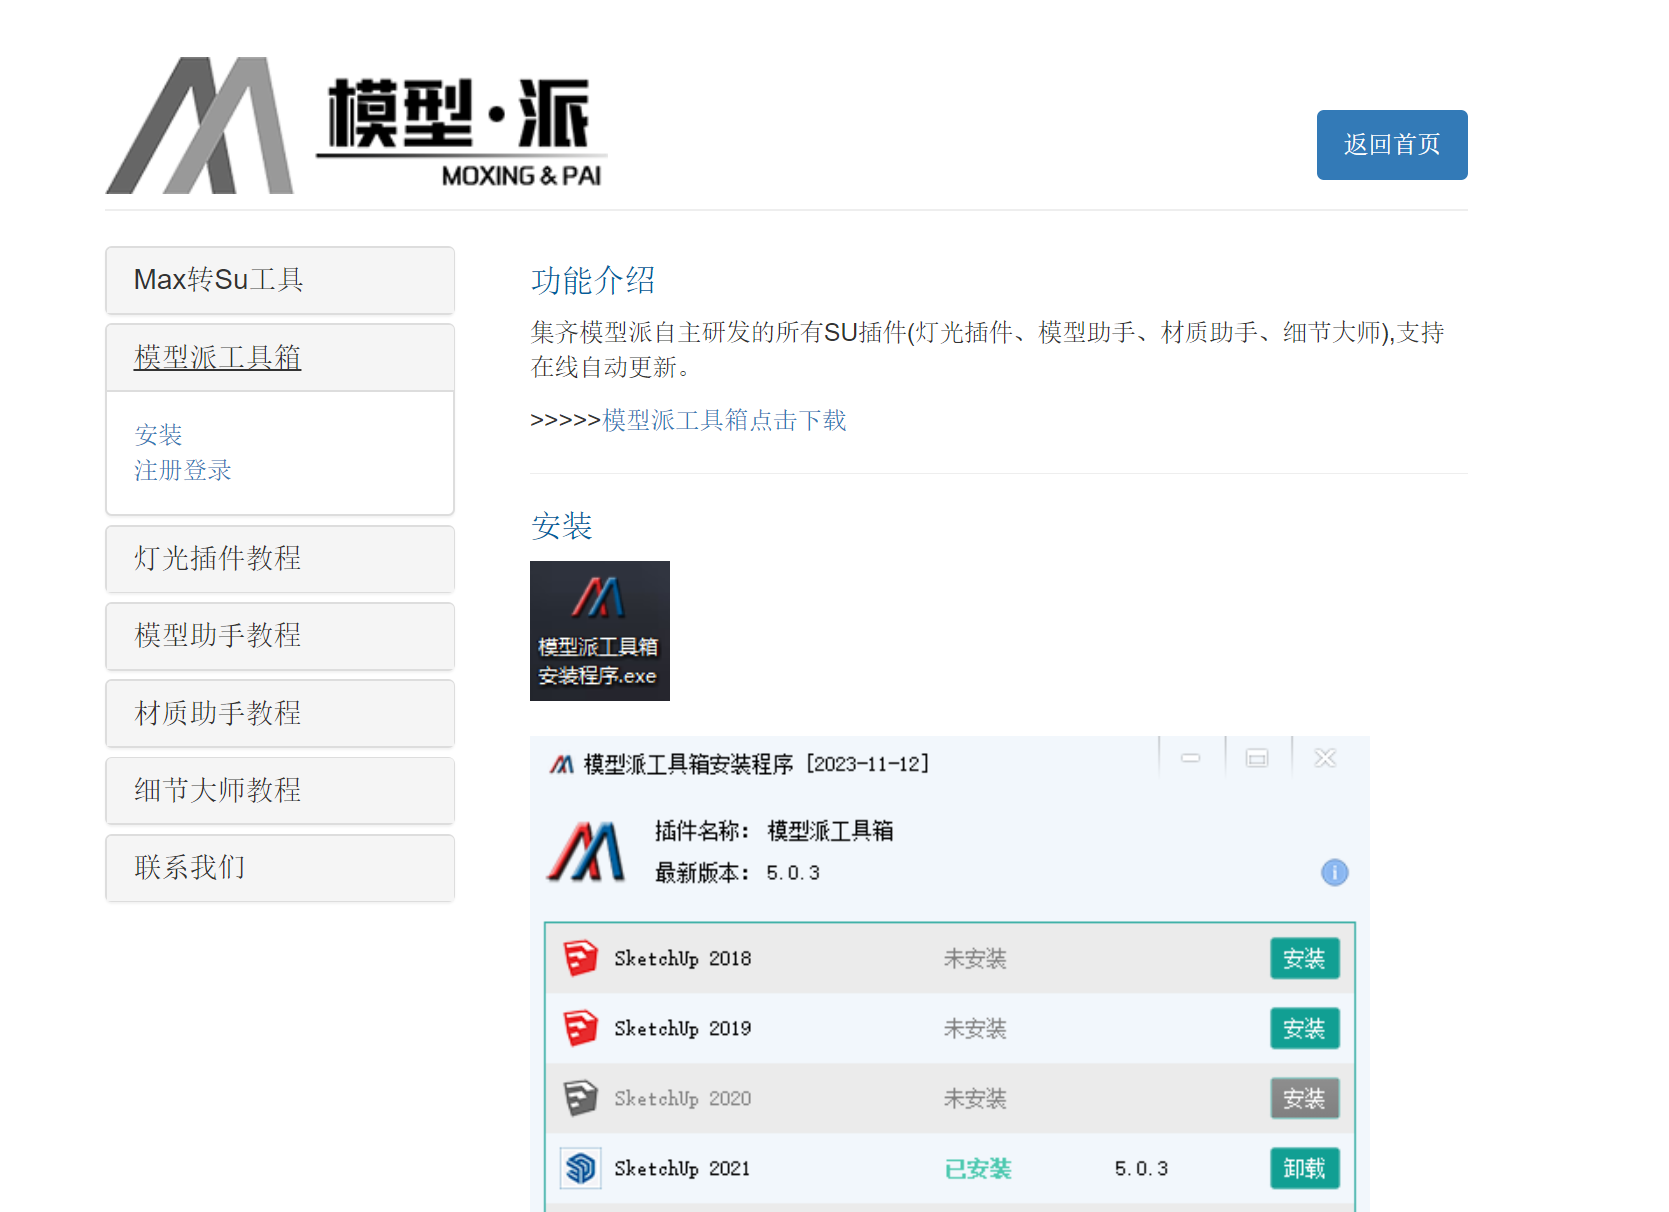
Task: Click the blue info icon in installer
Action: pos(1334,872)
